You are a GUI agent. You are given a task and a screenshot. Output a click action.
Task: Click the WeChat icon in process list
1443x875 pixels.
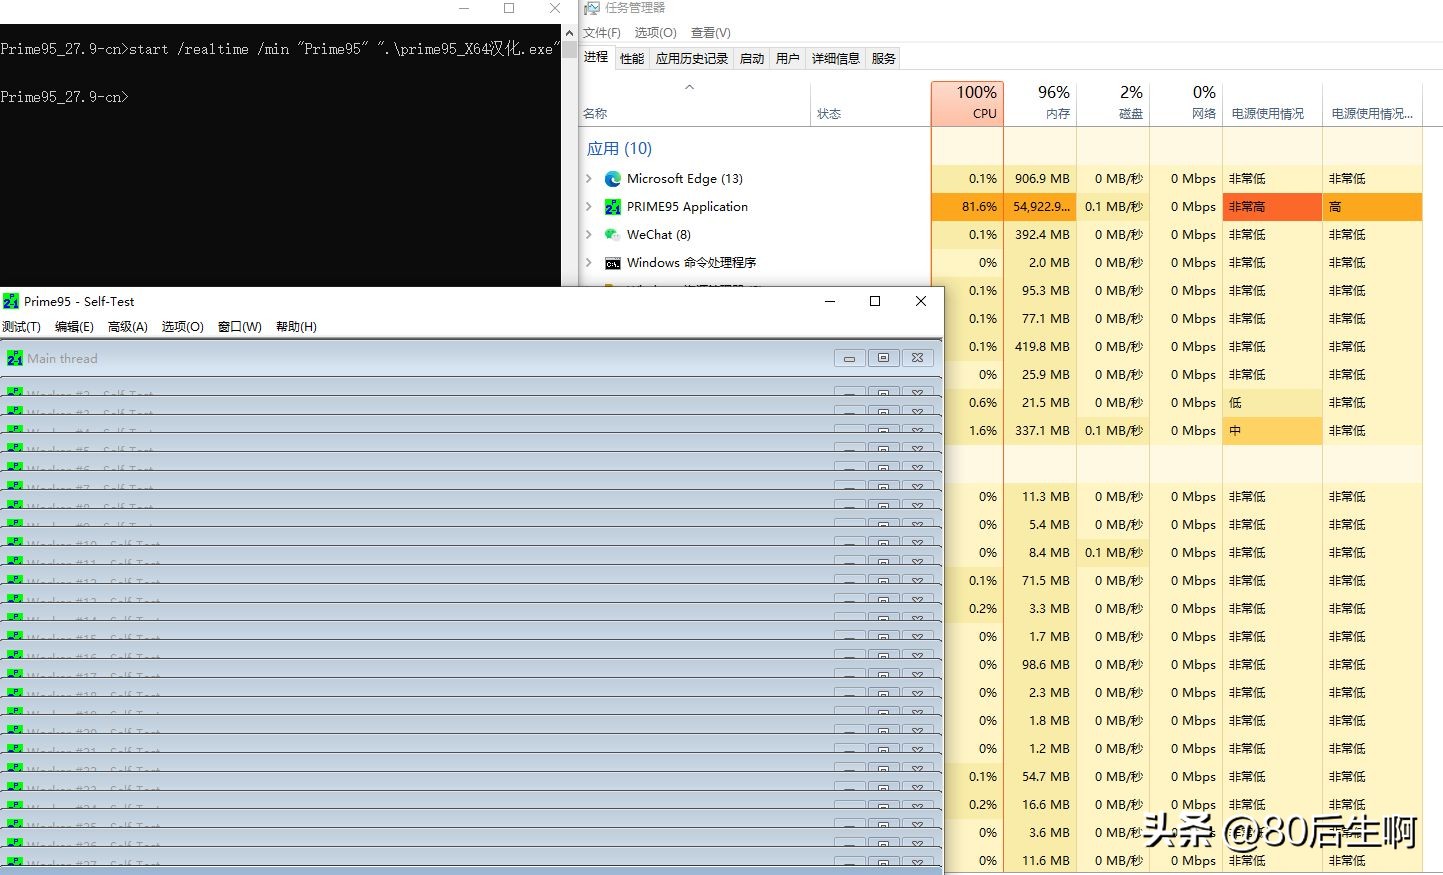pos(613,235)
